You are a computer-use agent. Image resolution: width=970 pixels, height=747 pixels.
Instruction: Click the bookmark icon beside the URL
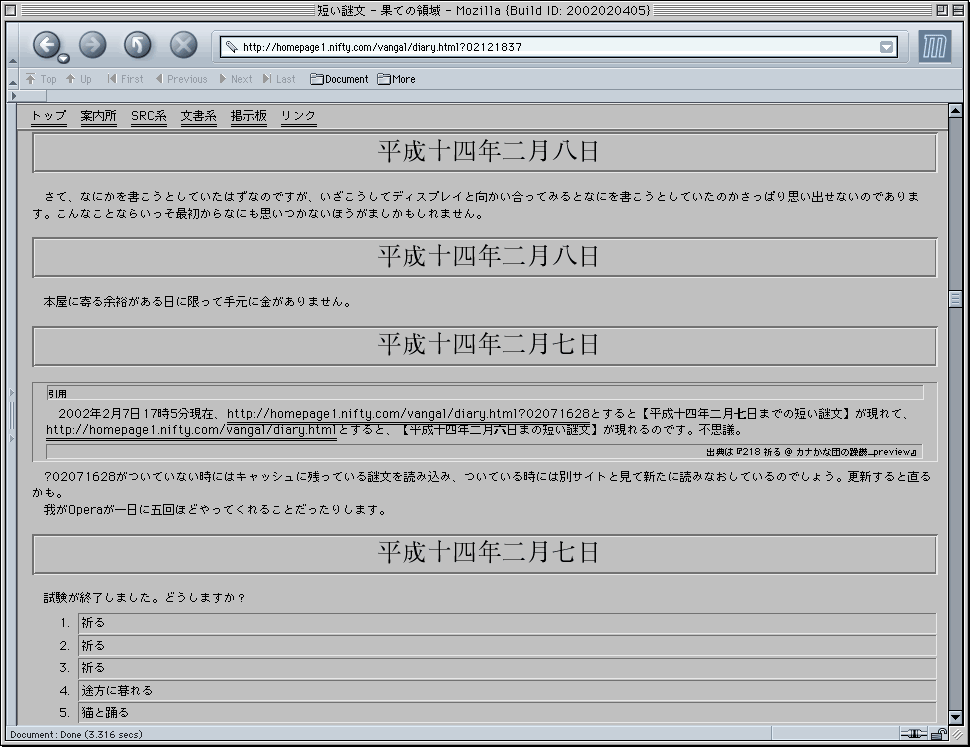[x=231, y=47]
